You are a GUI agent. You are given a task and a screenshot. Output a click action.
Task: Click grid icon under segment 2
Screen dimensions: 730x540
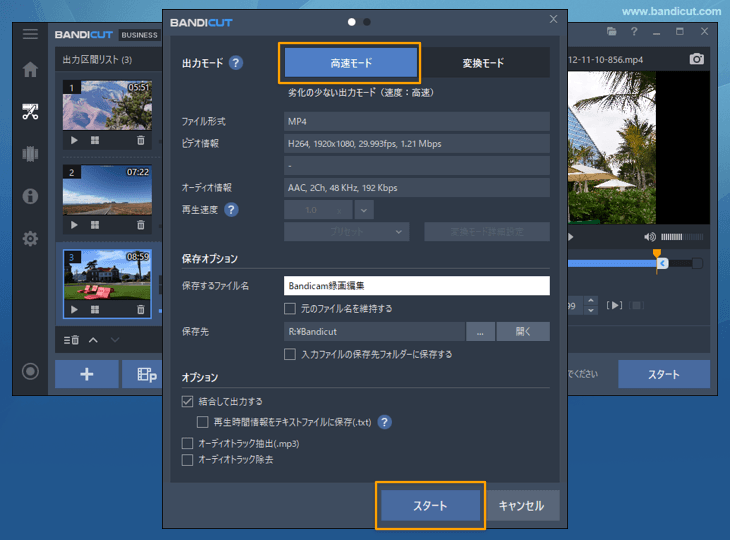(x=95, y=225)
